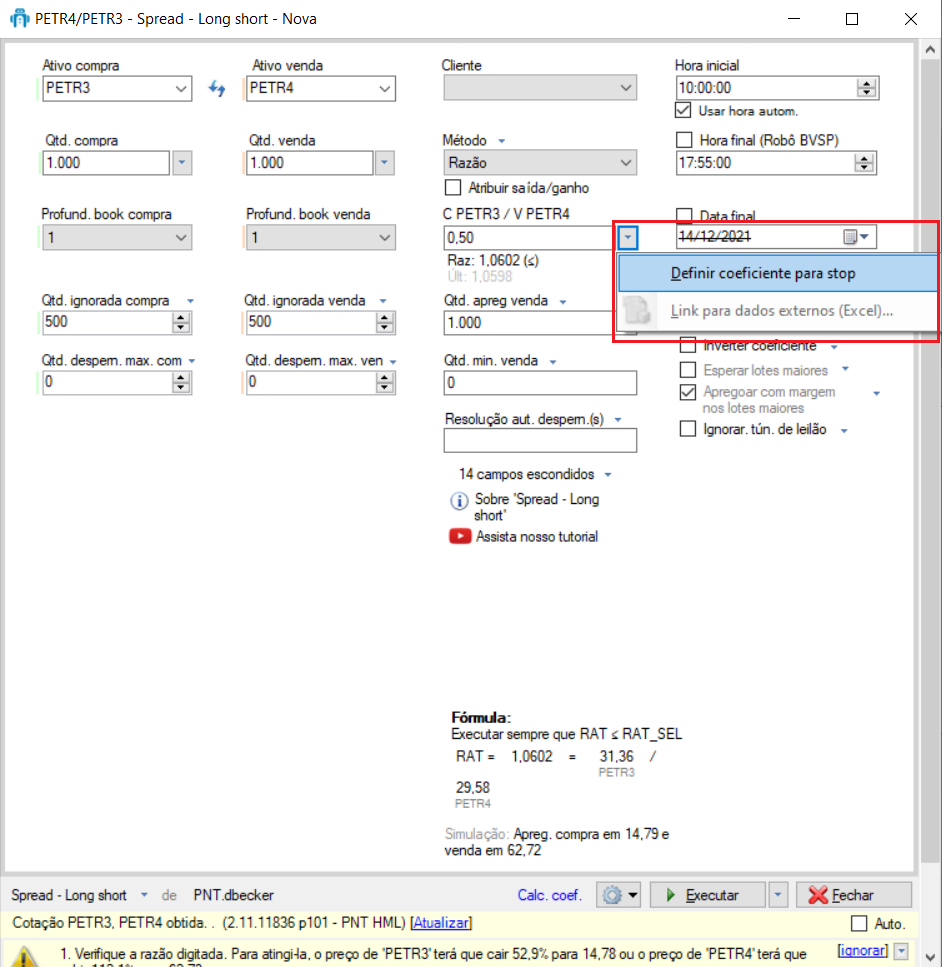Select Definir coeficiente para stop
Viewport: 942px width, 967px height.
[x=777, y=273]
